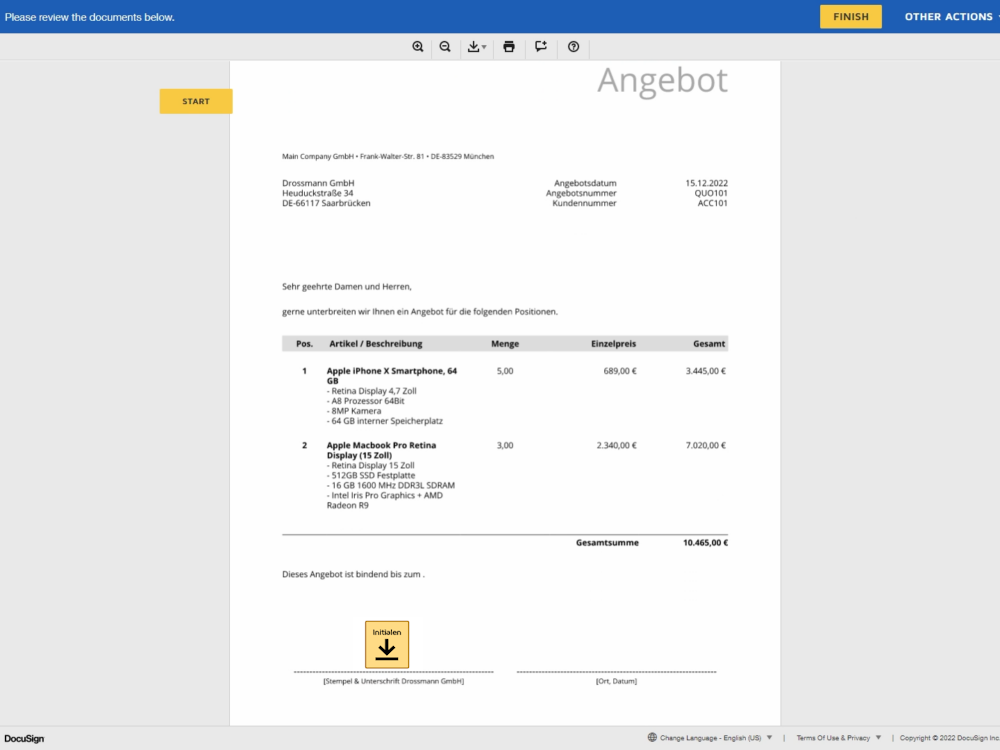The height and width of the screenshot is (750, 1000).
Task: Select quote number QUO101
Action: (x=711, y=193)
